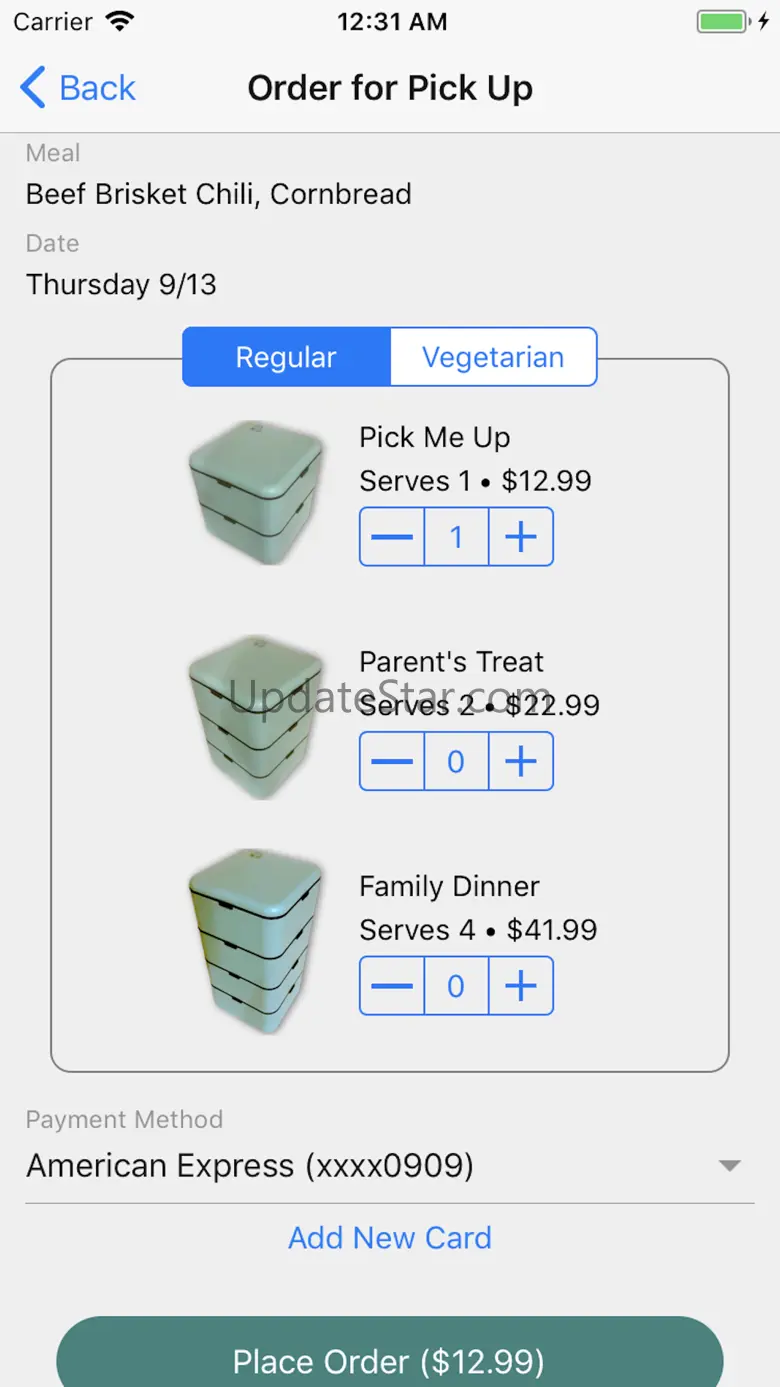Select the Regular meal tab
Viewport: 780px width, 1387px height.
click(x=286, y=357)
